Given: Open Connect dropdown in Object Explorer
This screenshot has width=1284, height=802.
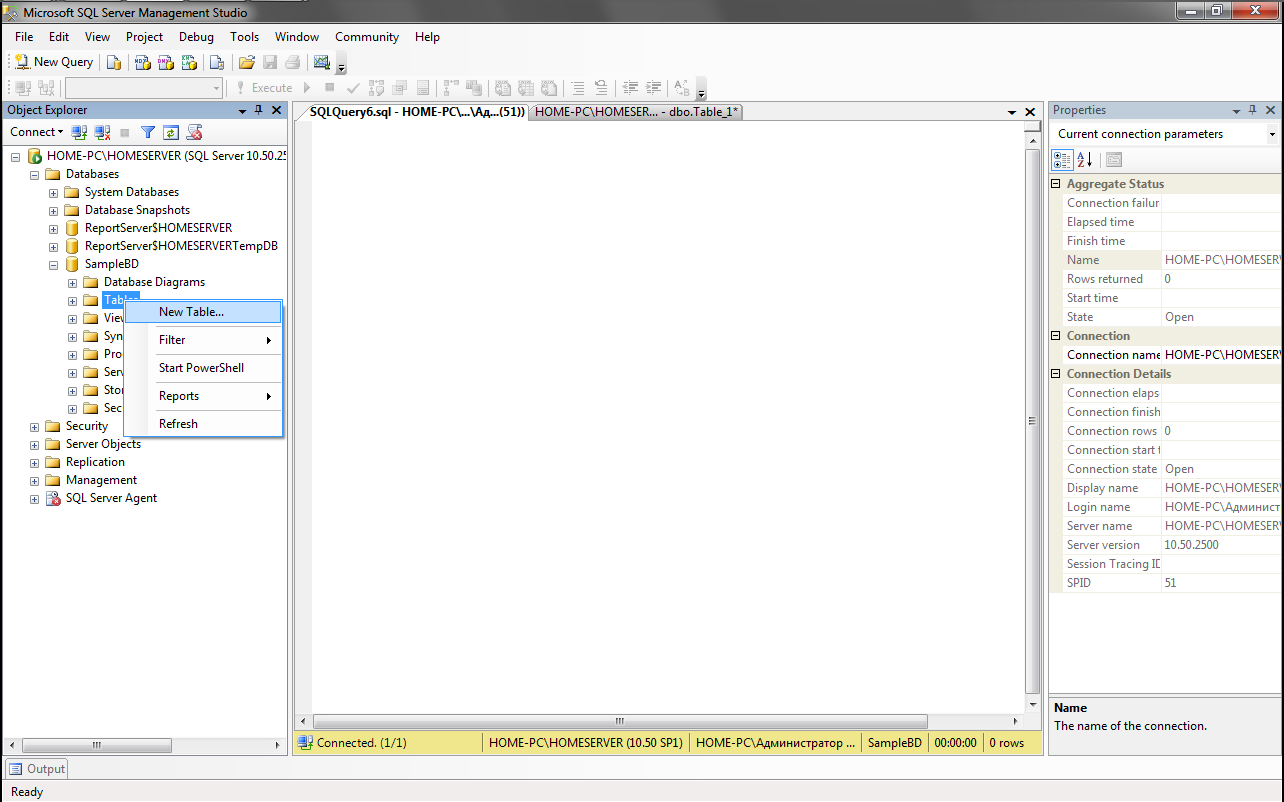Looking at the screenshot, I should (37, 132).
